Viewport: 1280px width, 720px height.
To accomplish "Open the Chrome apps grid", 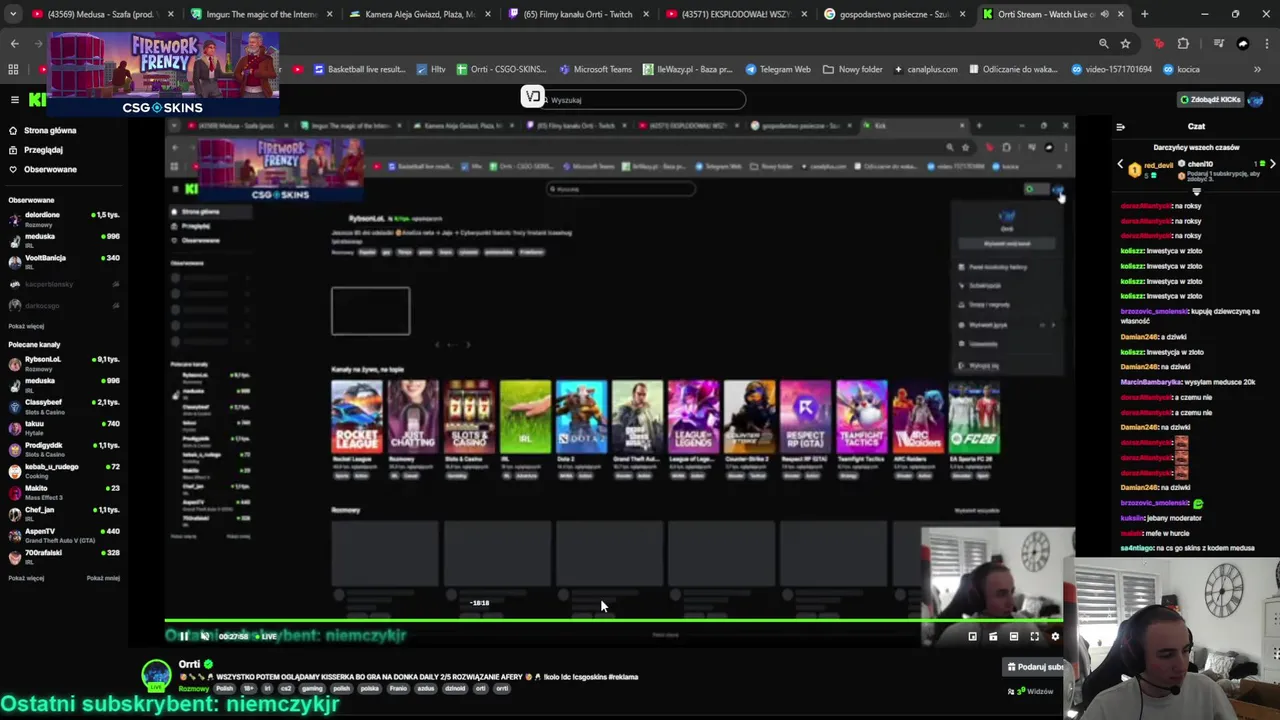I will pyautogui.click(x=13, y=69).
